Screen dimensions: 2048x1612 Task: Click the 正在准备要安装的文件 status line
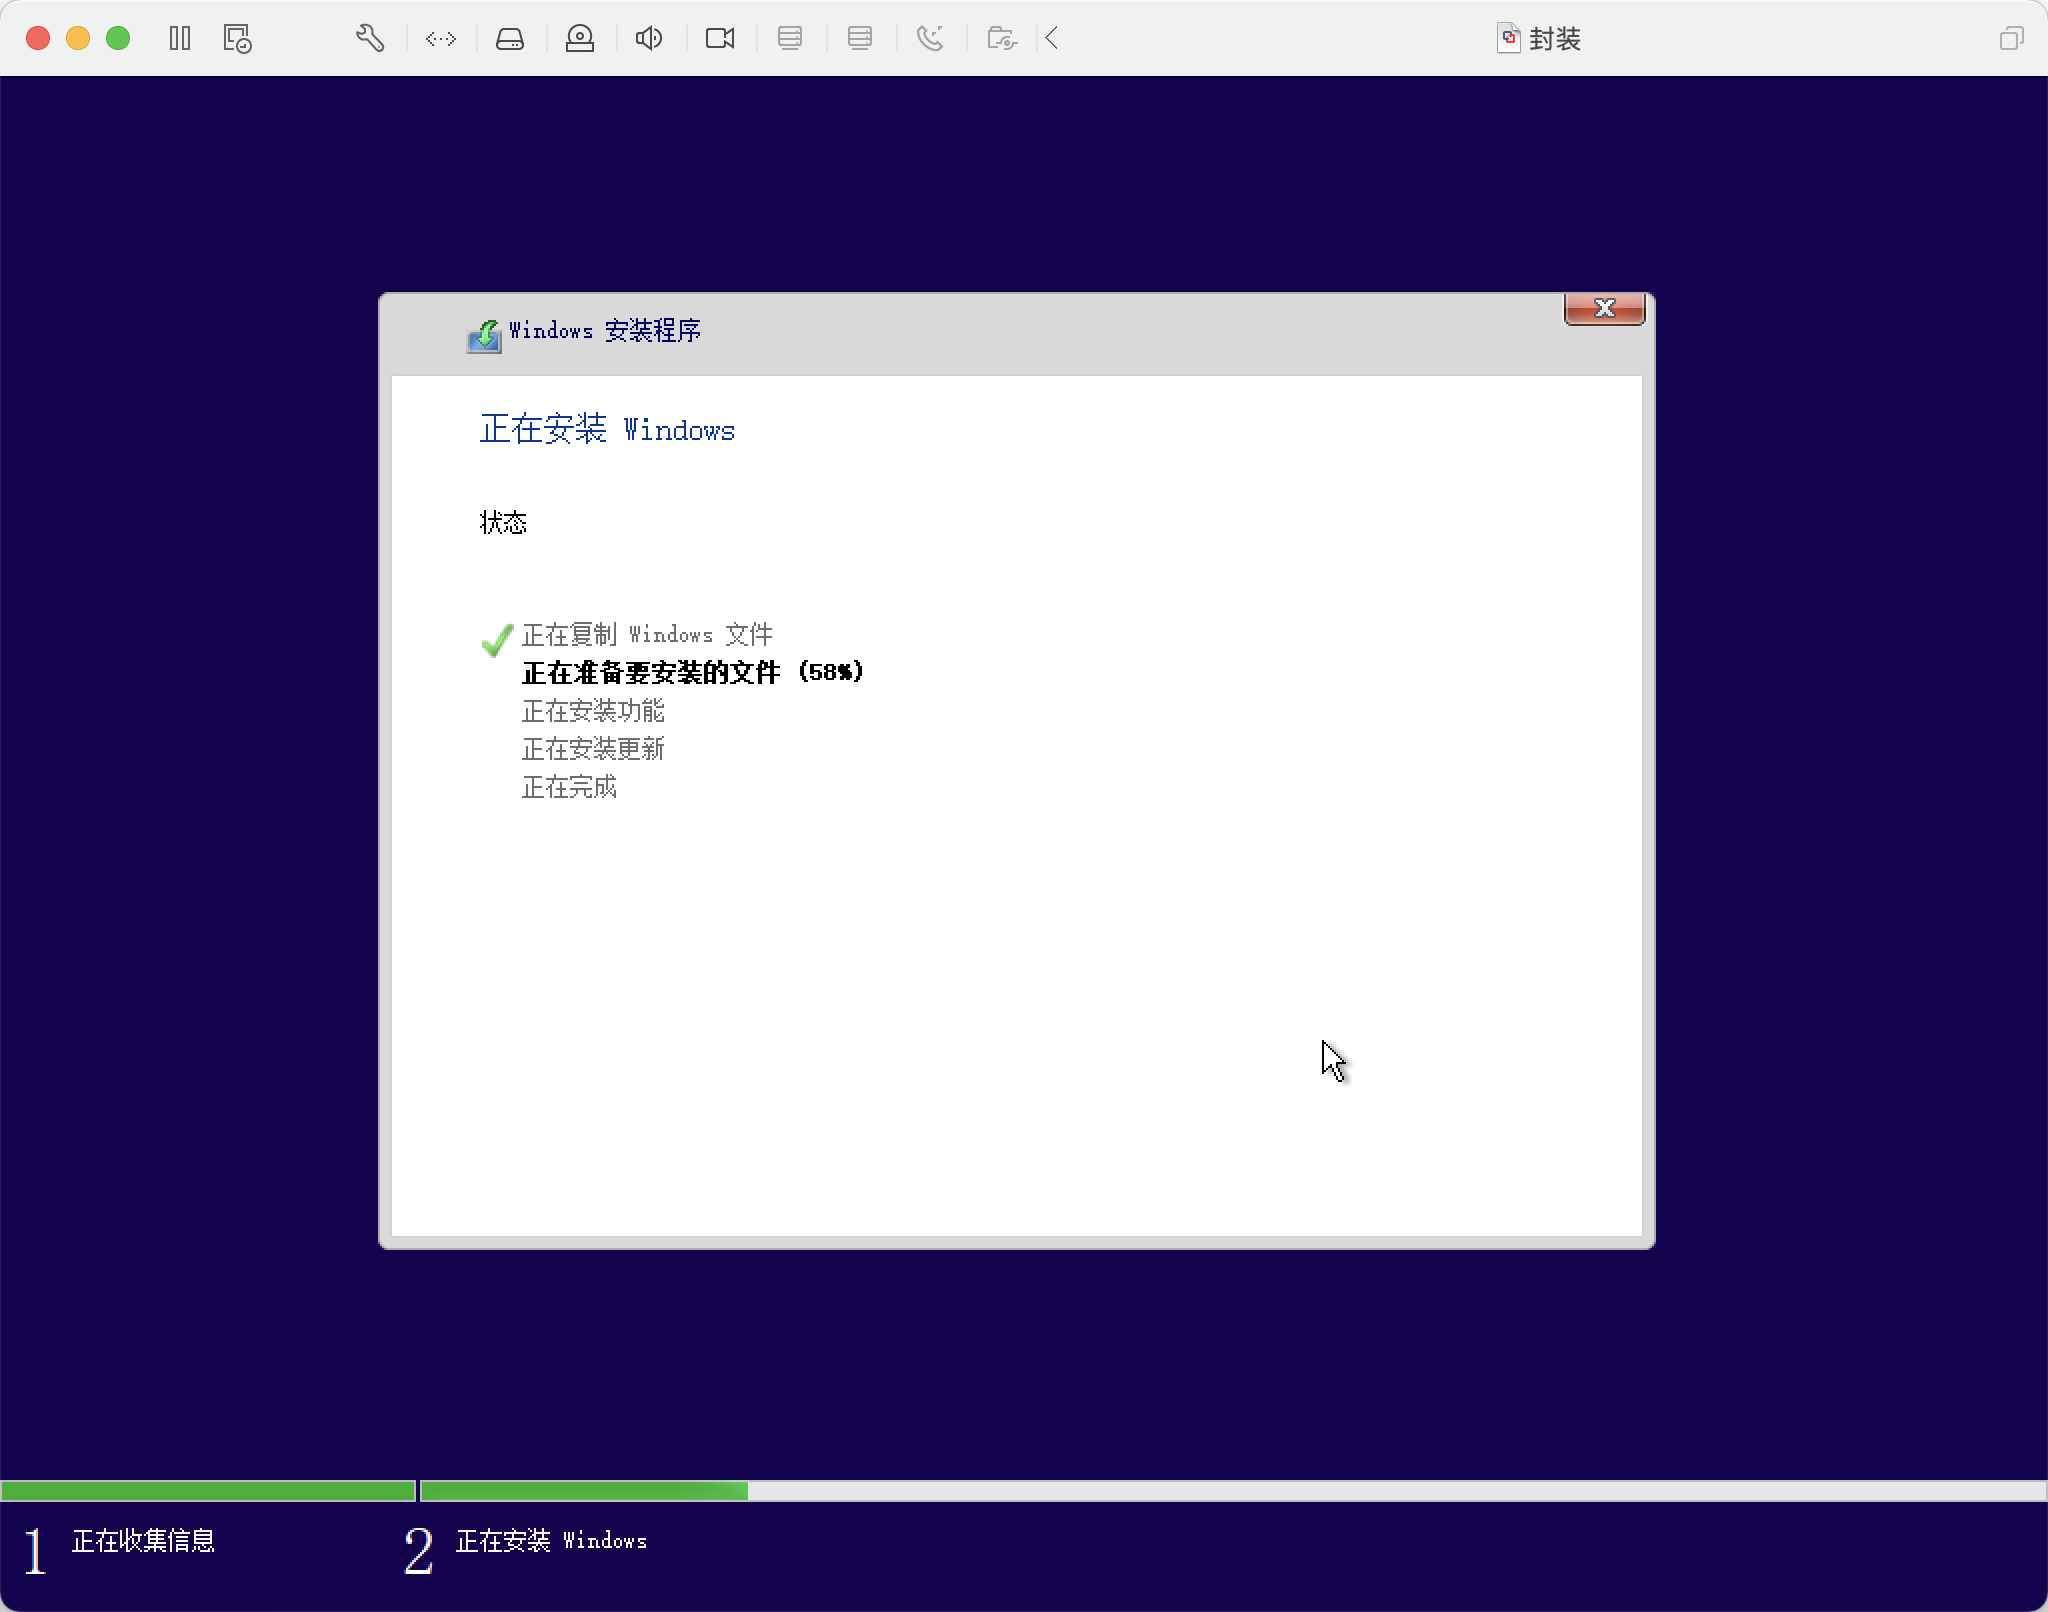click(692, 673)
